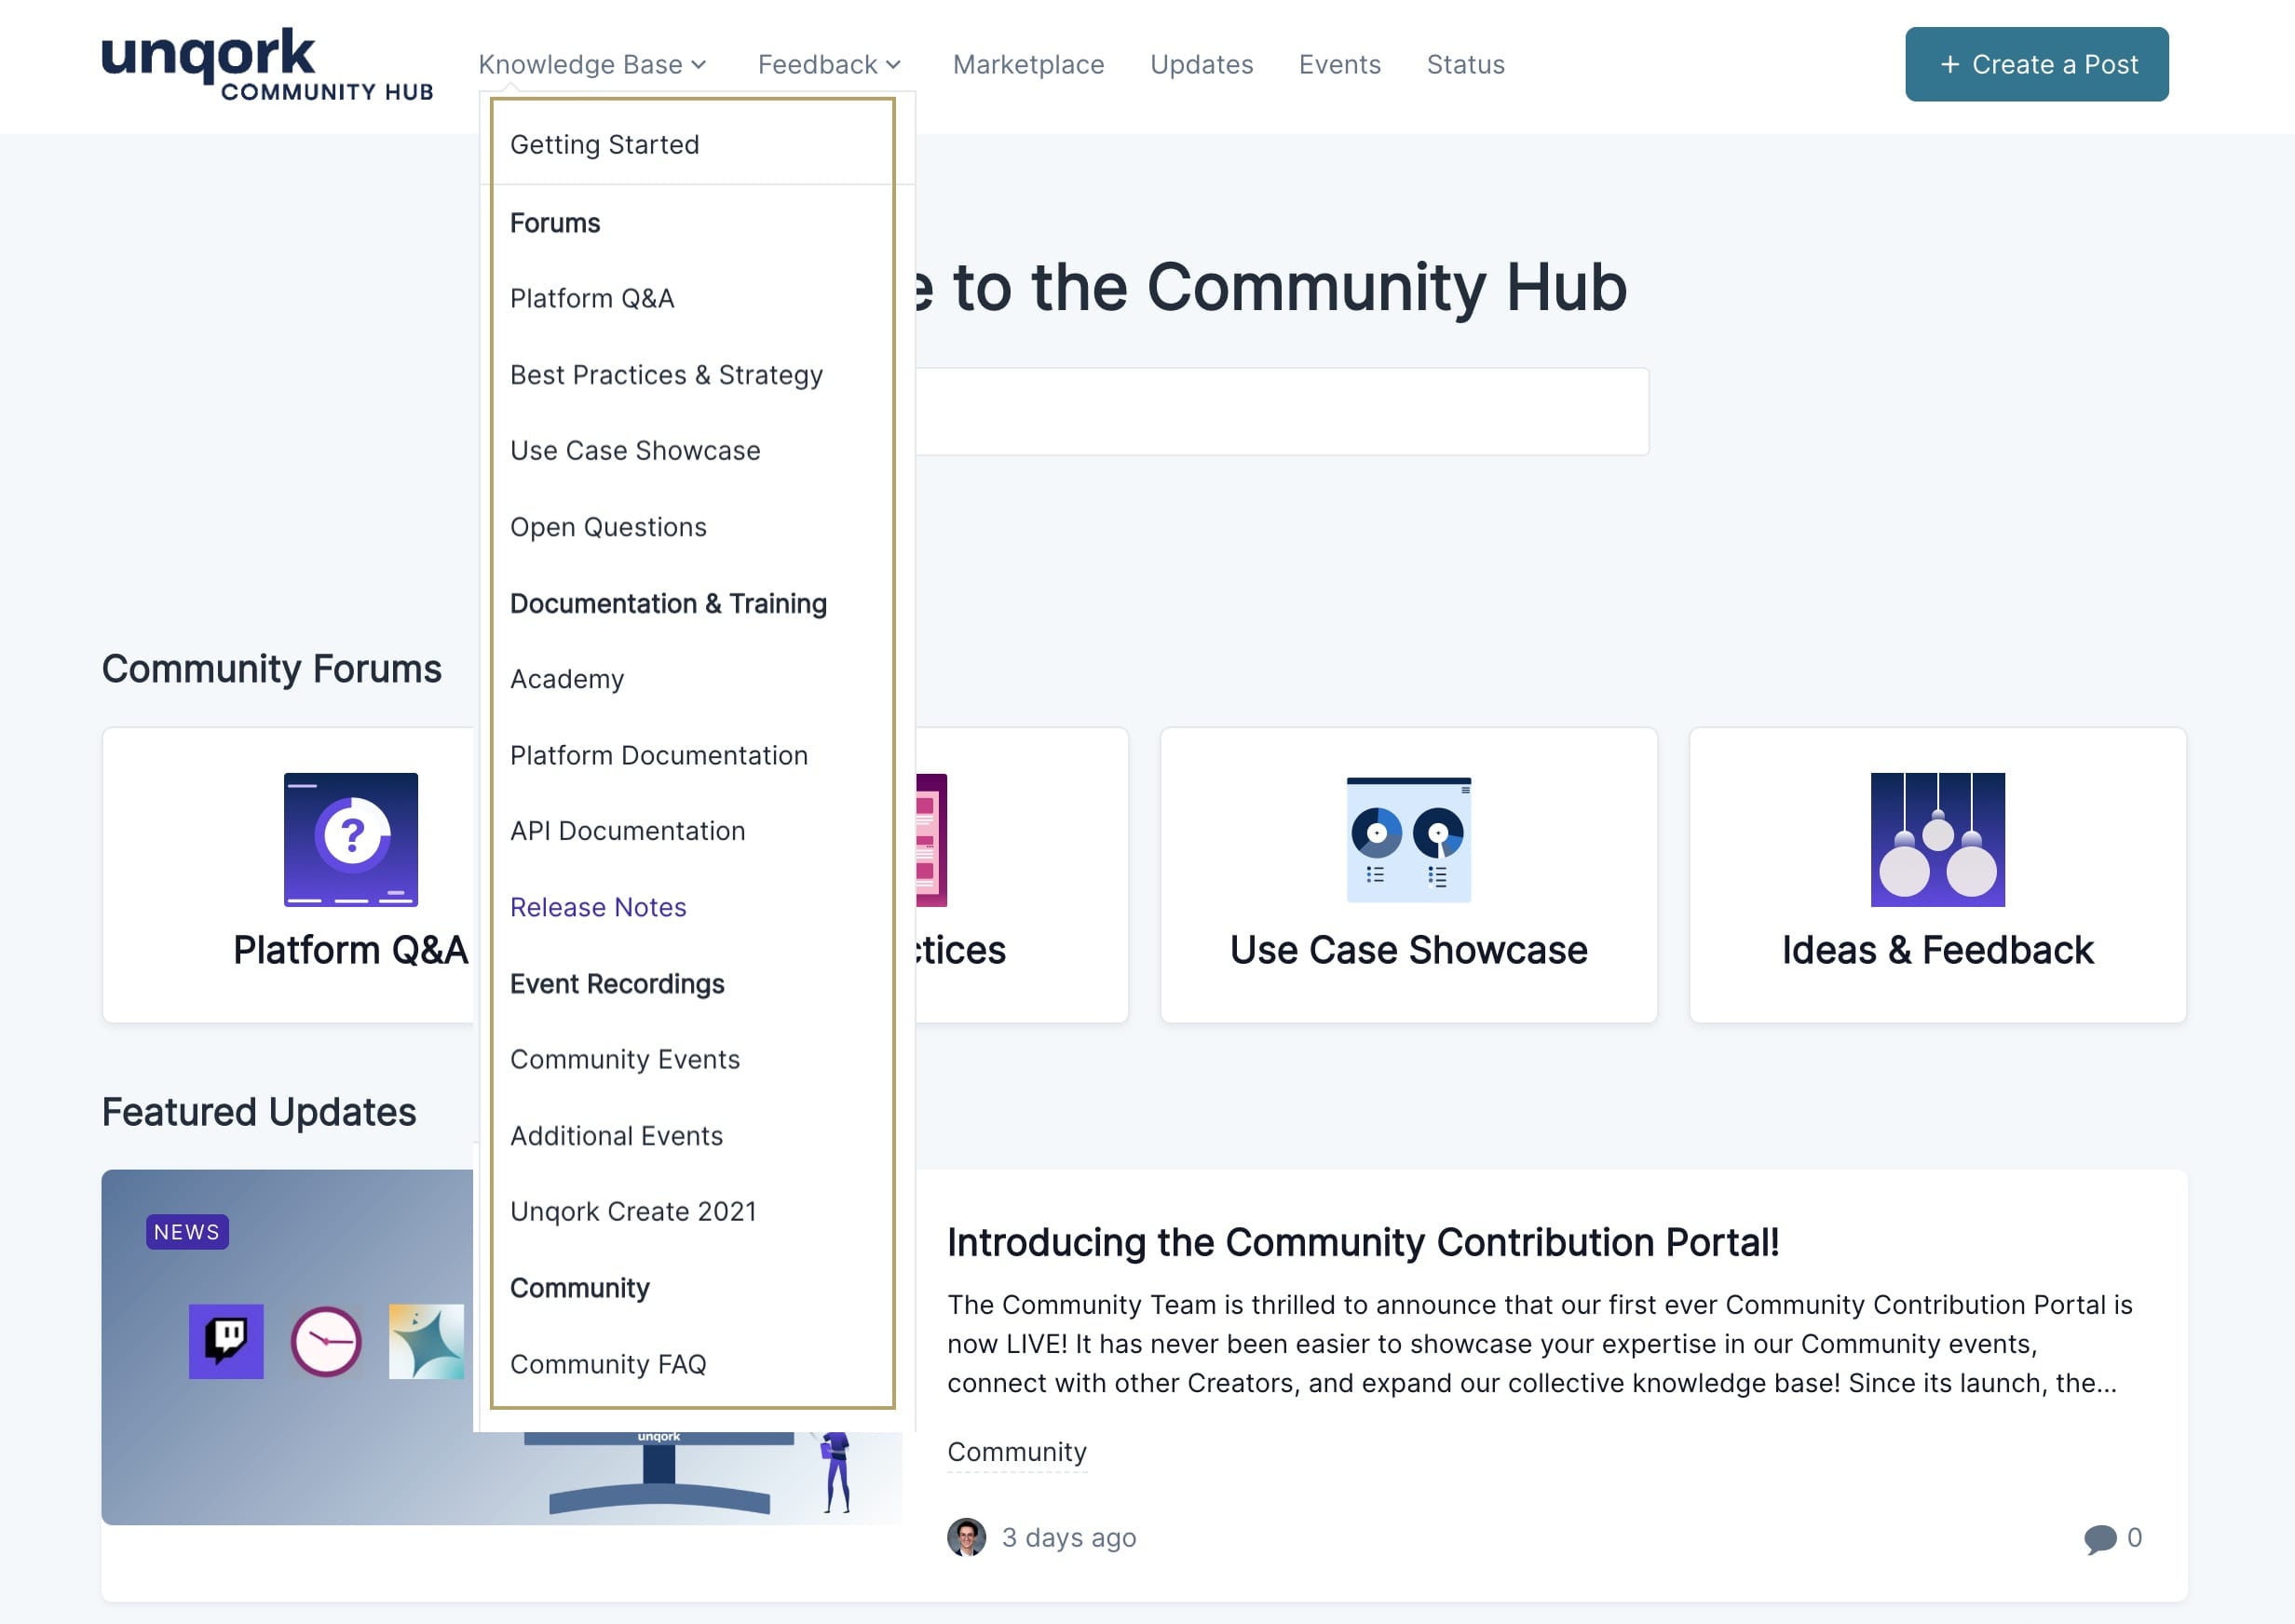Click the post excerpt starting 'The Community Team'
The image size is (2295, 1624).
click(x=1540, y=1344)
